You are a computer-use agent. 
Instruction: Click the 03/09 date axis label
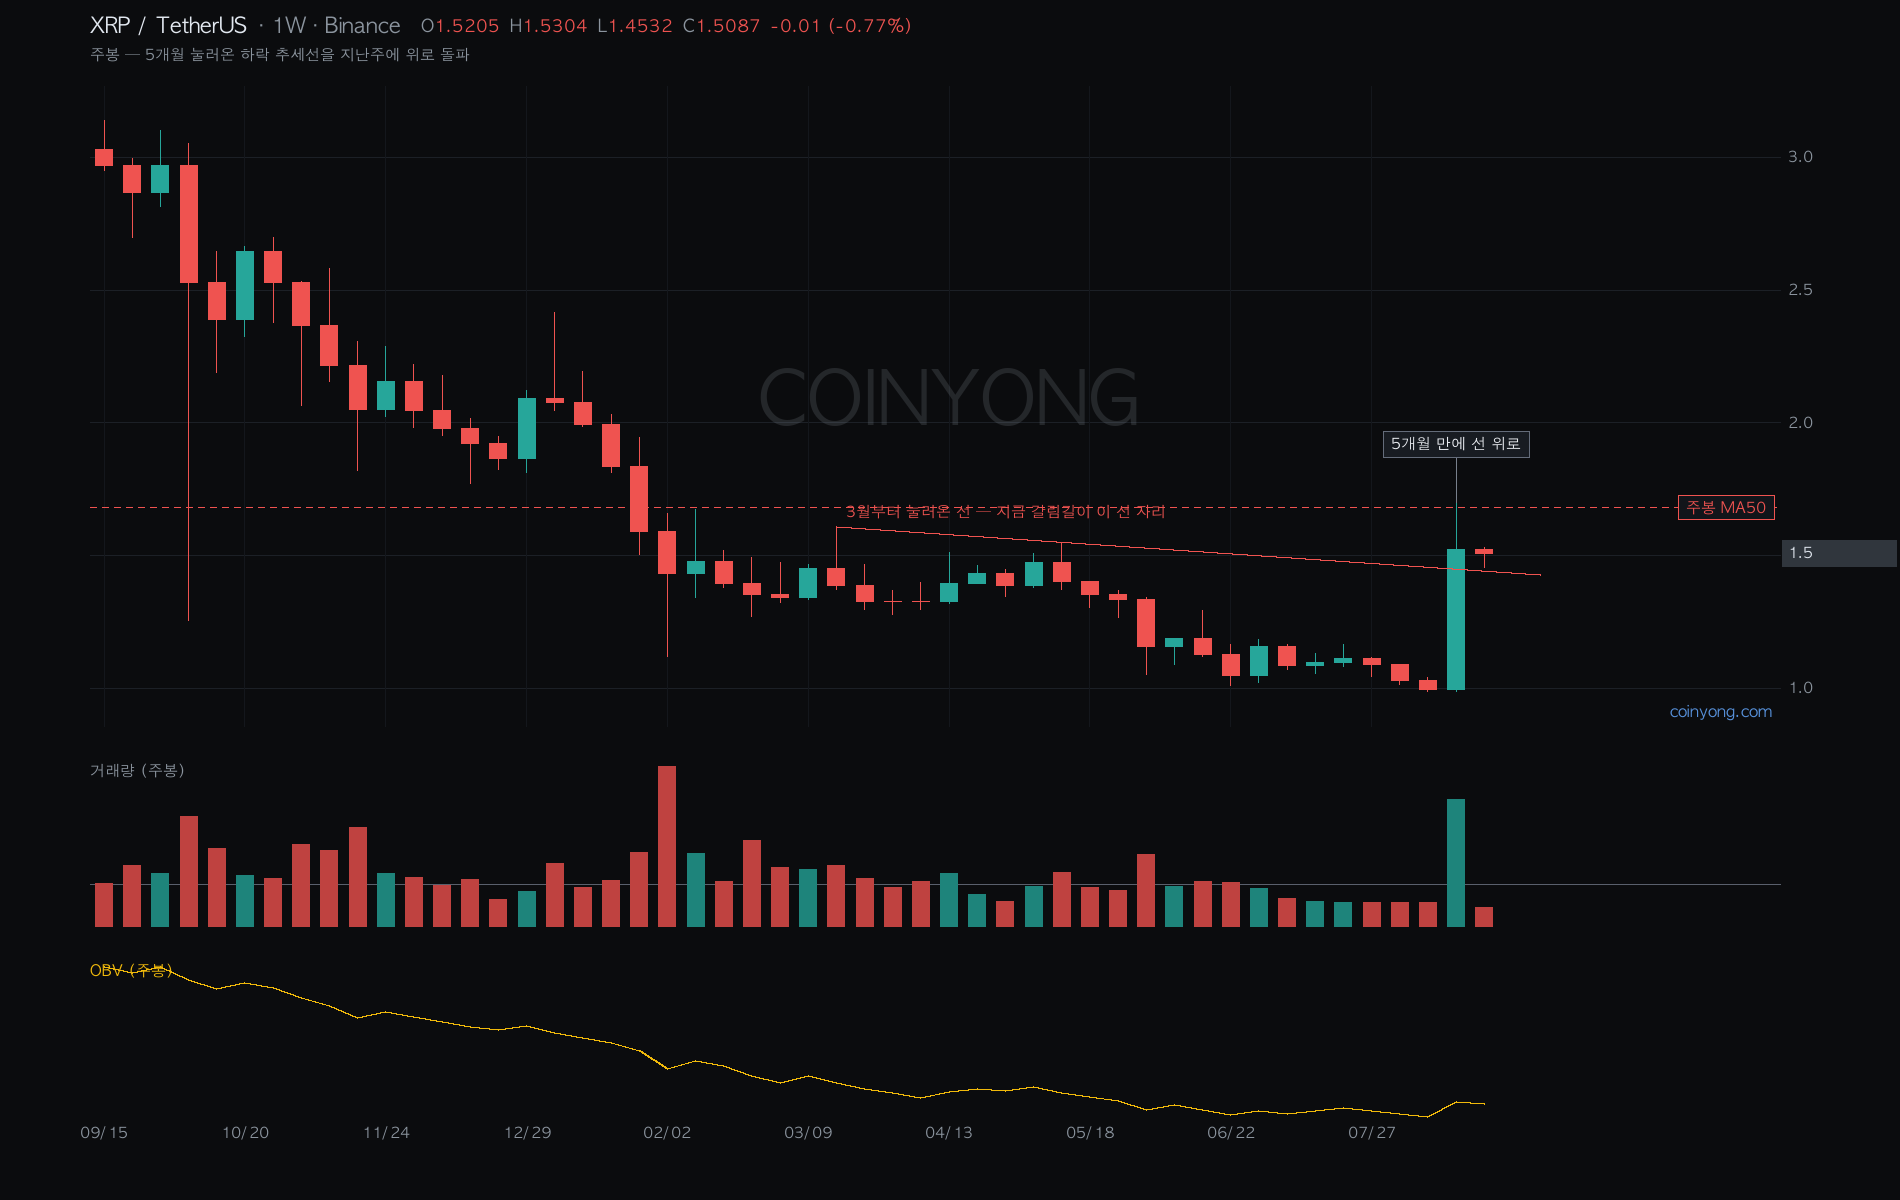[x=808, y=1133]
